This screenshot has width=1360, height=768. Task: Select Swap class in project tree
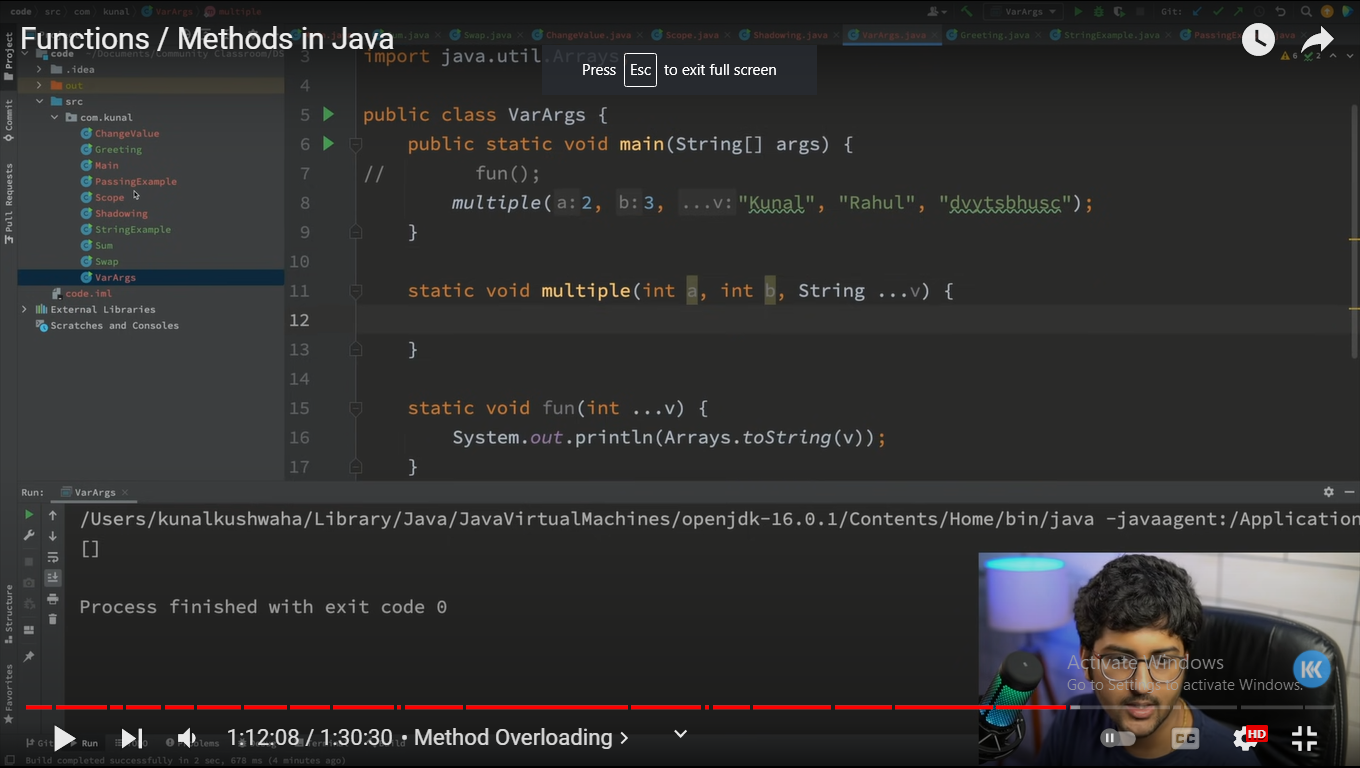click(x=106, y=261)
